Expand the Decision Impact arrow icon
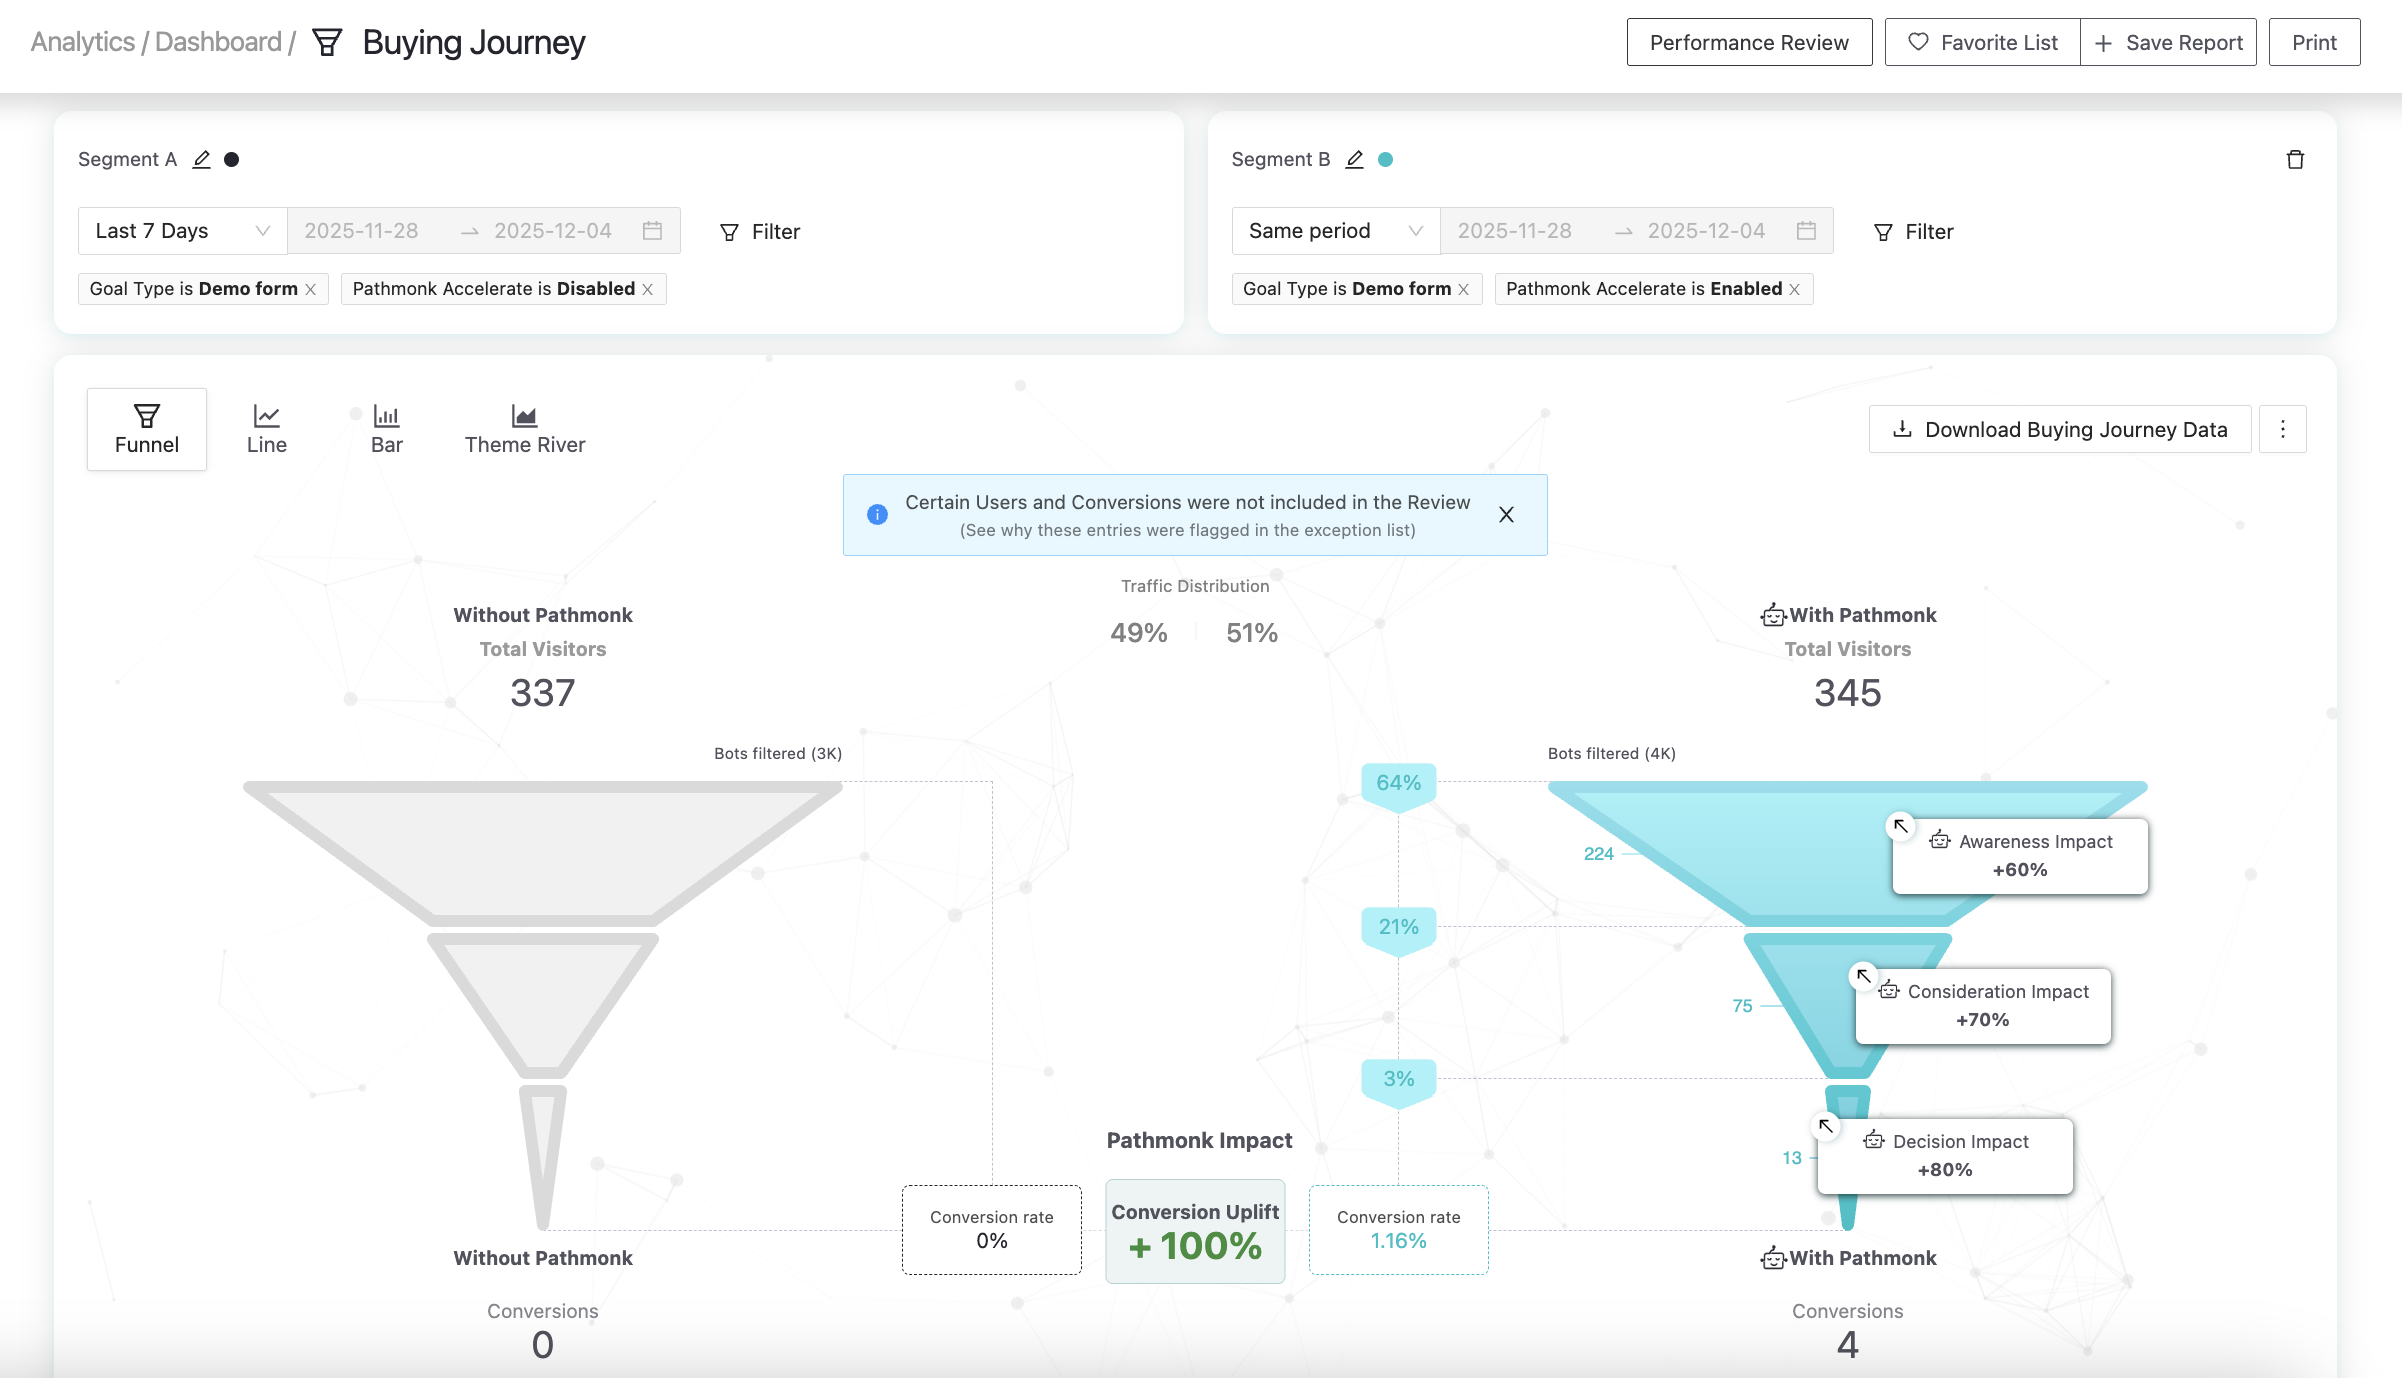The height and width of the screenshot is (1378, 2402). click(x=1826, y=1125)
